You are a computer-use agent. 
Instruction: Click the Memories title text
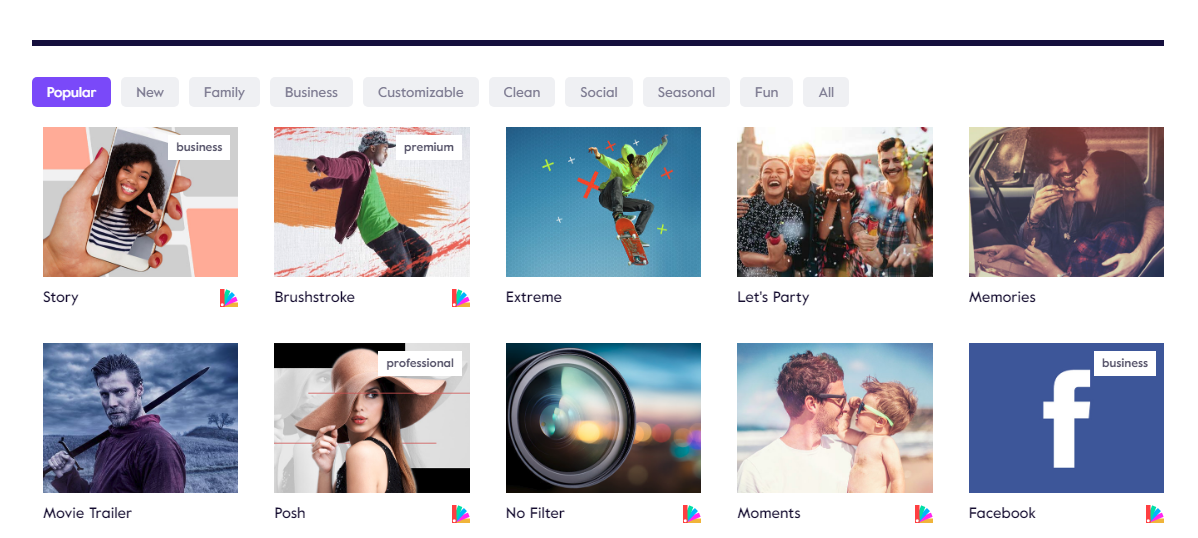(x=1002, y=297)
